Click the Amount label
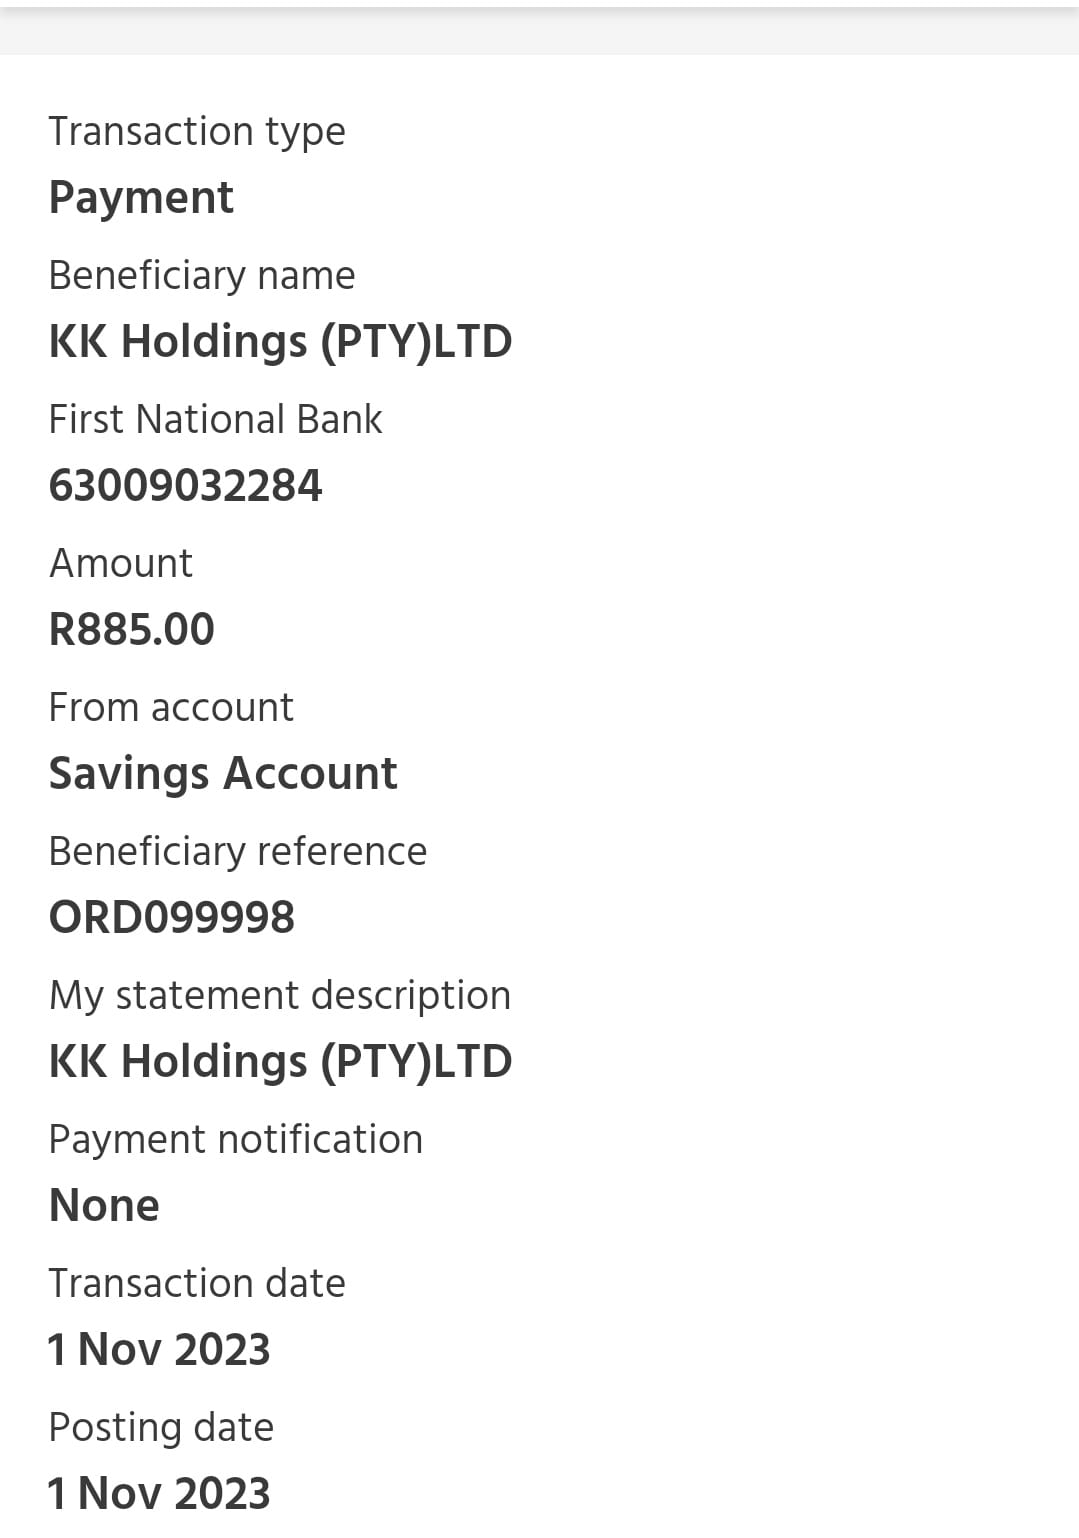The width and height of the screenshot is (1079, 1538). (x=121, y=563)
